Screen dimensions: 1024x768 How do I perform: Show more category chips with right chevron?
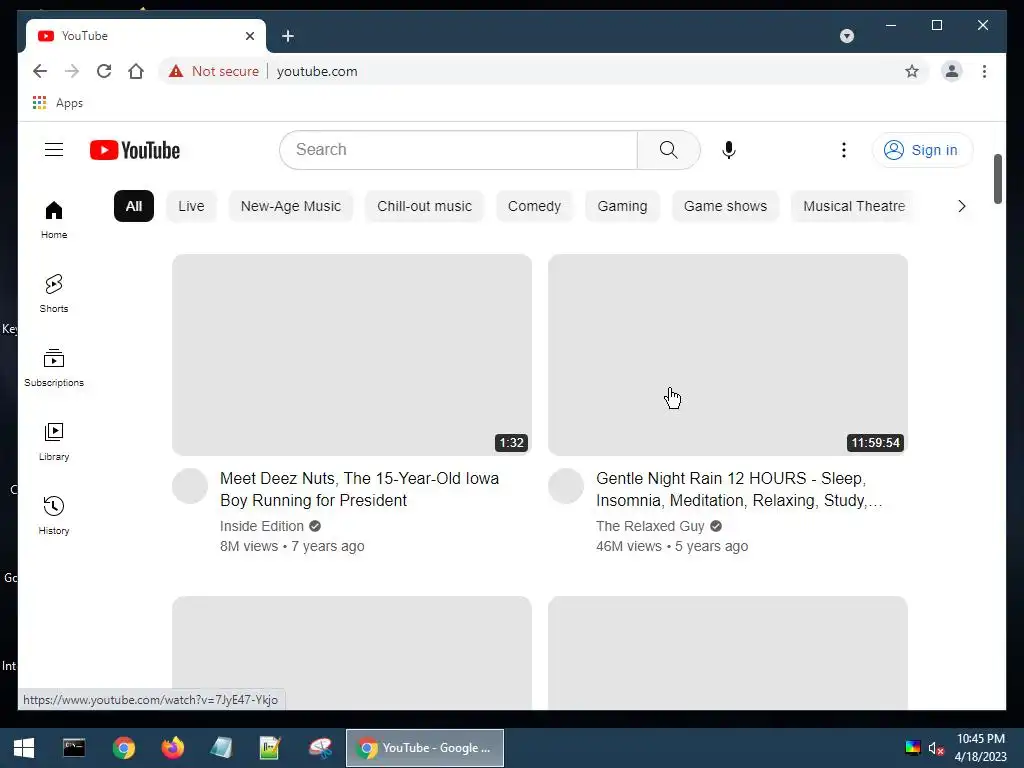(961, 206)
